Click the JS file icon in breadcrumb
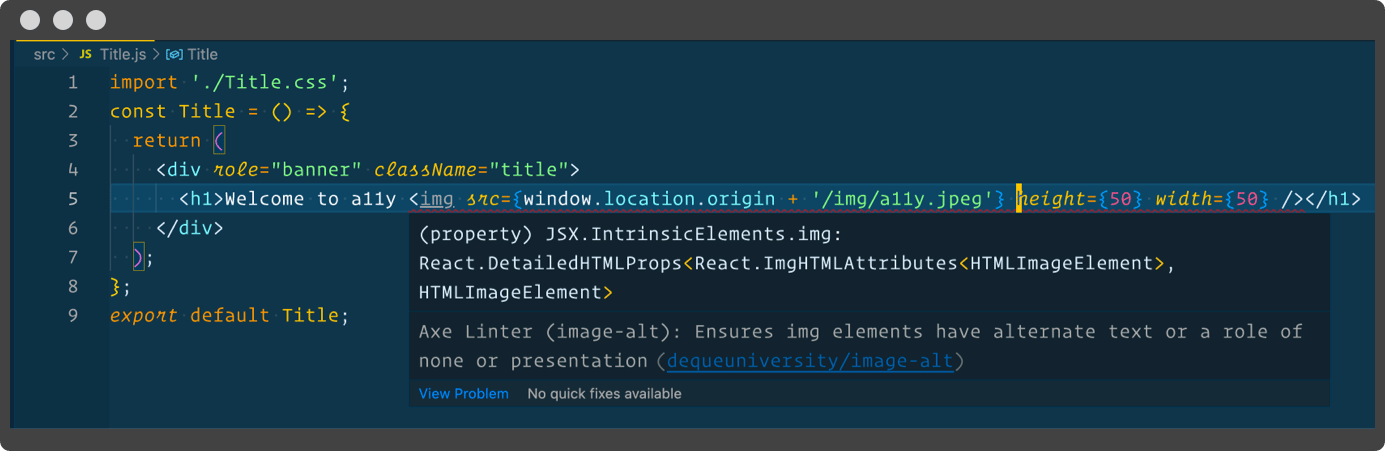 point(85,54)
